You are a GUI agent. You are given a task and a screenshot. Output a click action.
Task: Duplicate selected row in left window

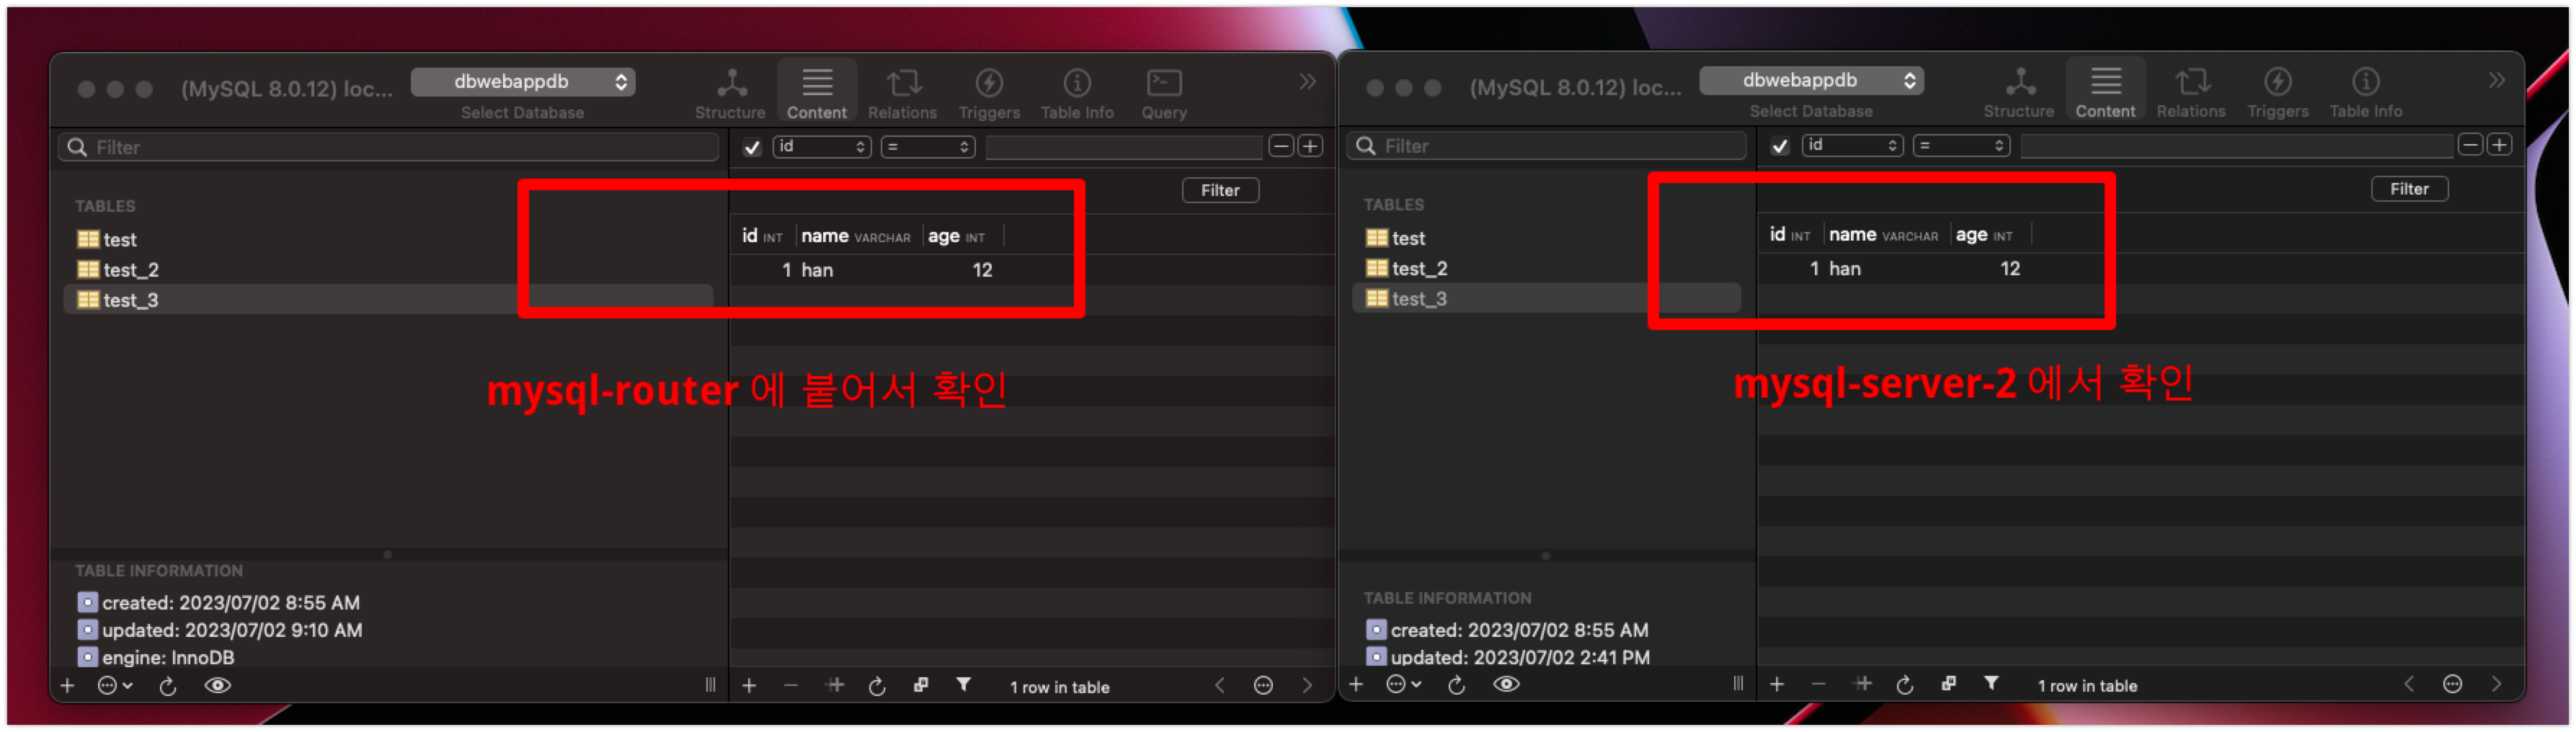pyautogui.click(x=834, y=686)
